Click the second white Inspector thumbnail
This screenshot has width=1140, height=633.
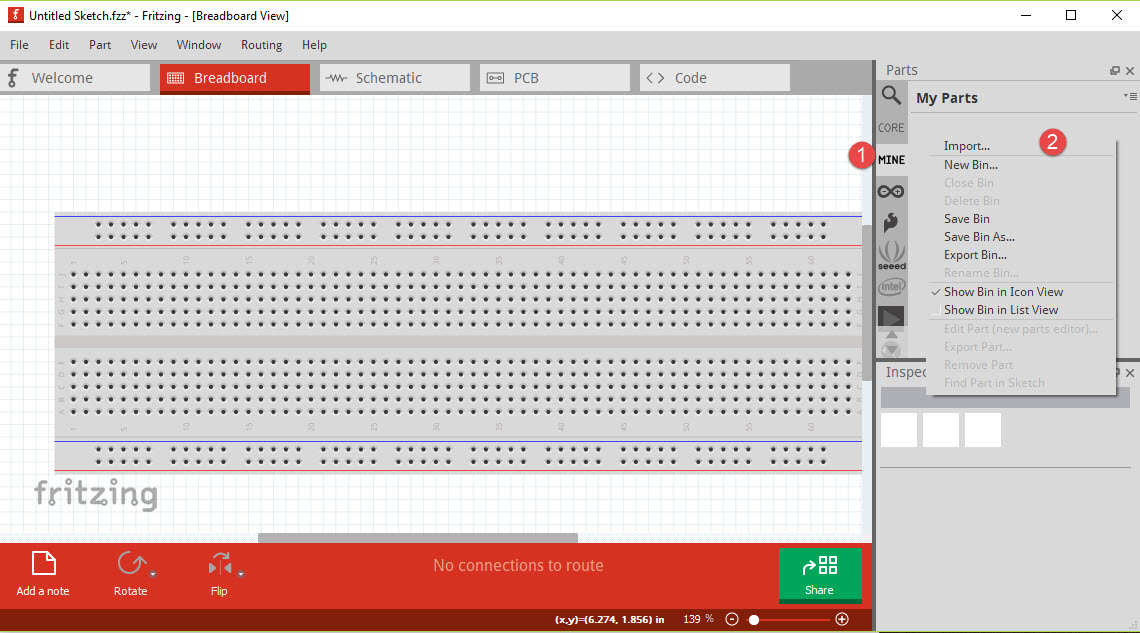[941, 430]
